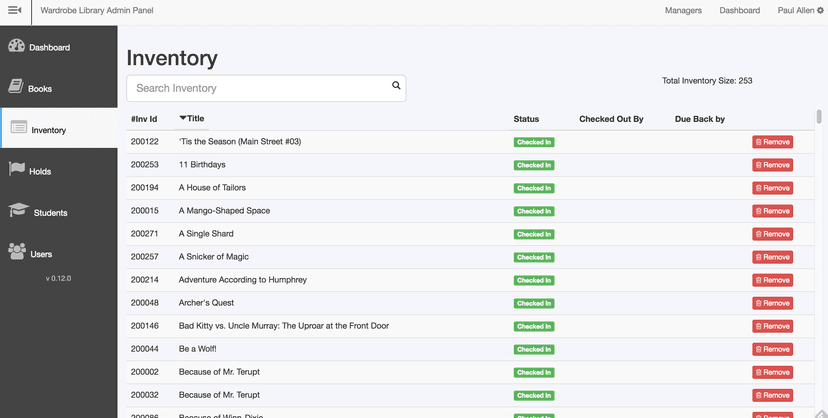828x418 pixels.
Task: Open the Books sidebar menu item
Action: click(x=59, y=88)
